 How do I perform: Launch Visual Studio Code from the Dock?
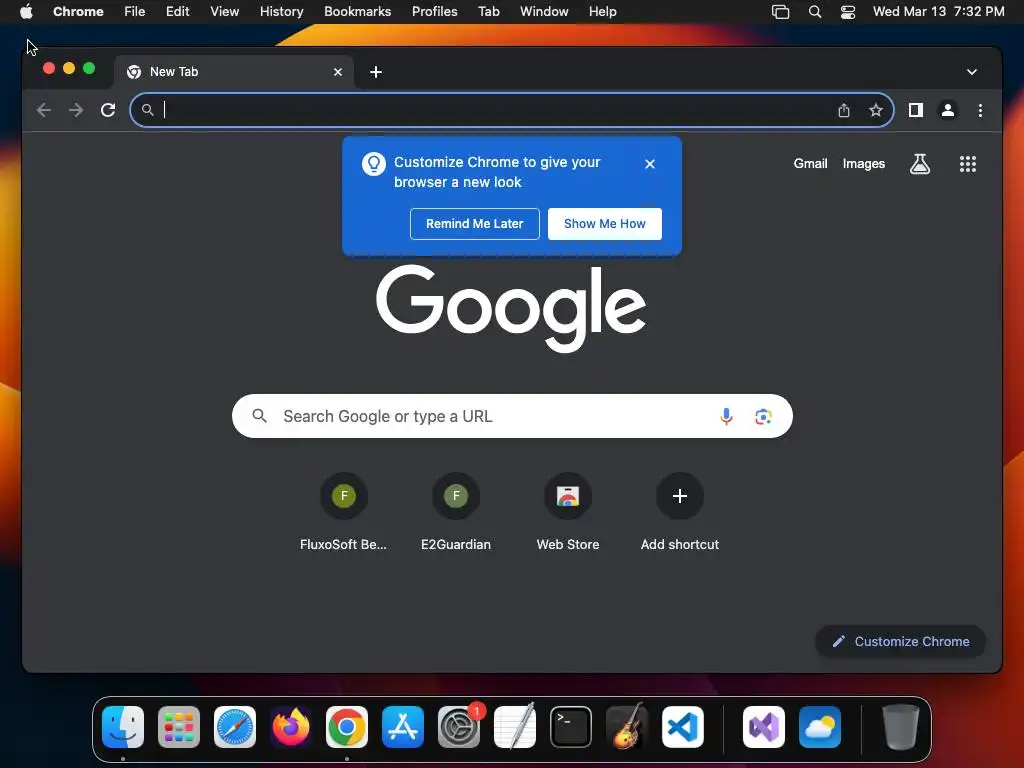click(x=682, y=727)
